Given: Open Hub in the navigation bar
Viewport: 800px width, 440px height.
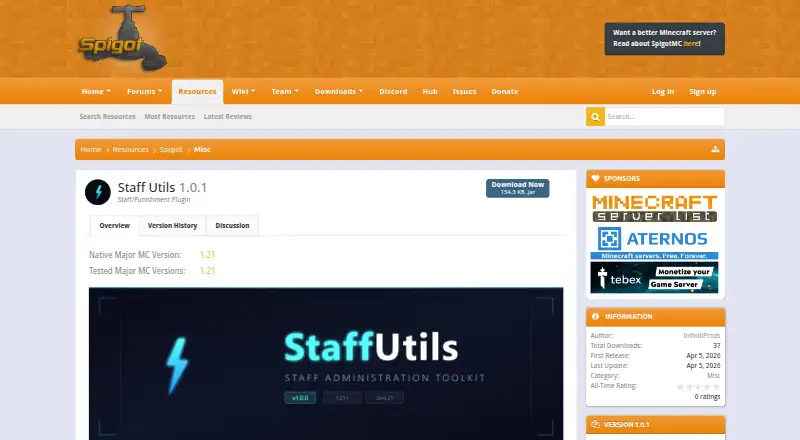Looking at the screenshot, I should coord(430,91).
